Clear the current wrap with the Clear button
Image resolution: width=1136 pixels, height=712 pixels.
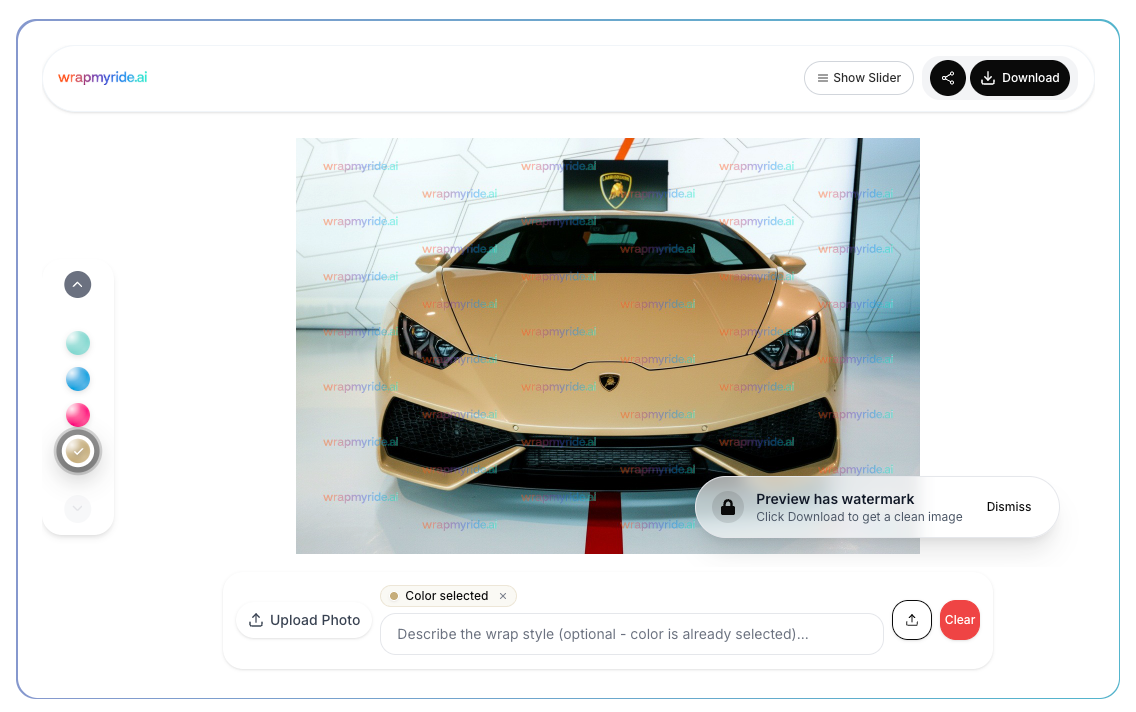(x=959, y=620)
